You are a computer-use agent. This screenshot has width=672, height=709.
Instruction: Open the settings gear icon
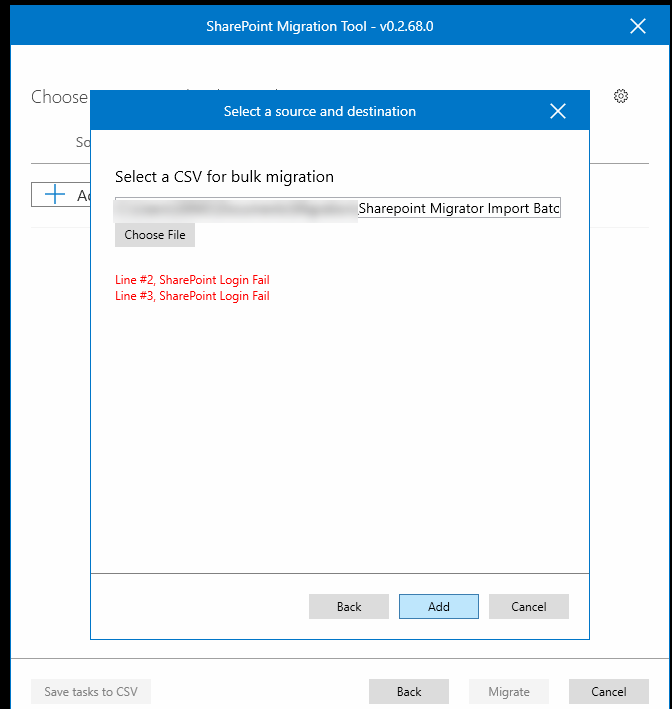621,97
